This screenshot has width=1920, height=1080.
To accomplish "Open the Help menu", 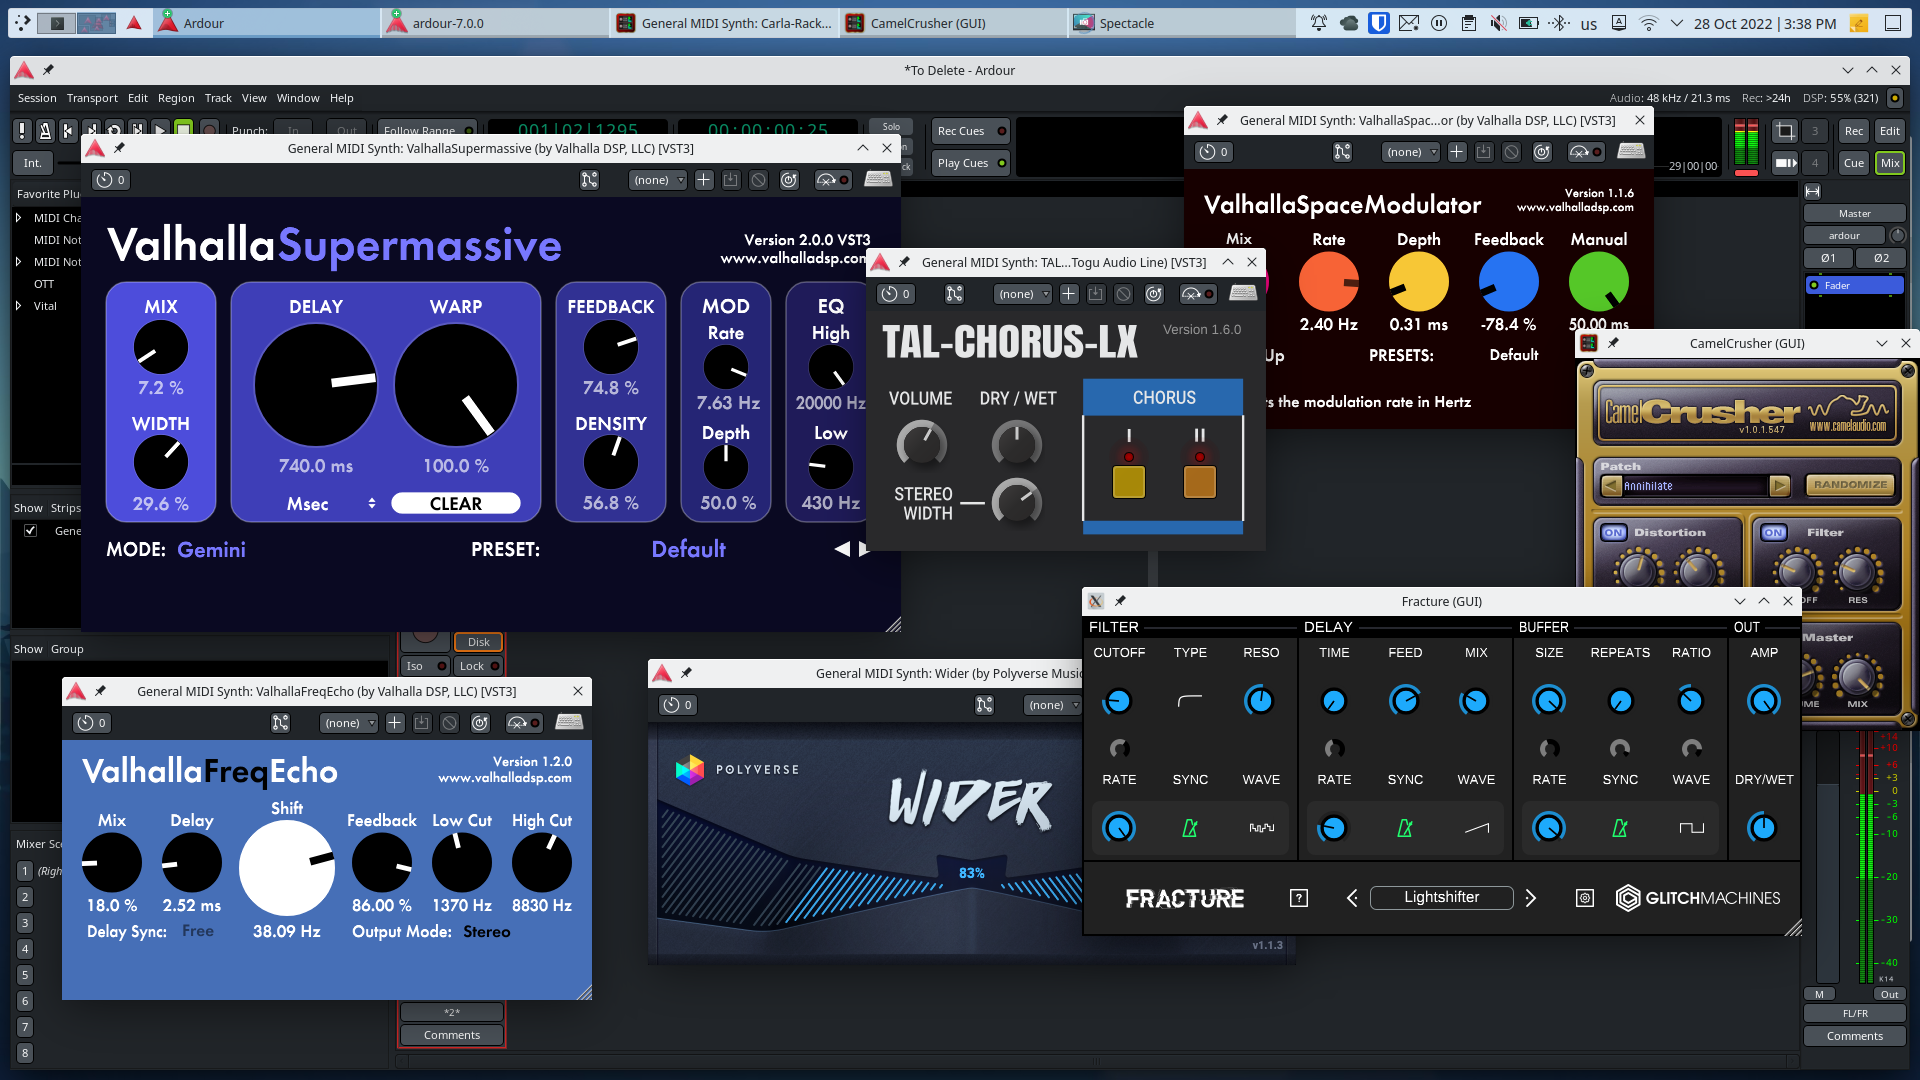I will (x=342, y=98).
